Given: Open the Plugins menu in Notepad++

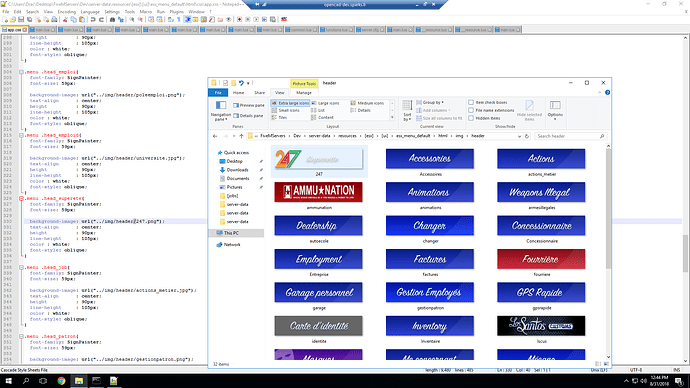Looking at the screenshot, I should pyautogui.click(x=176, y=12).
